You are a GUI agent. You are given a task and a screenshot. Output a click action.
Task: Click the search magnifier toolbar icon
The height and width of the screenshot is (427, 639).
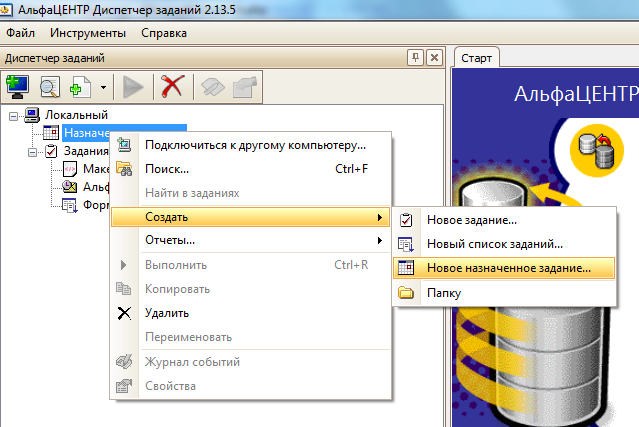pos(50,87)
